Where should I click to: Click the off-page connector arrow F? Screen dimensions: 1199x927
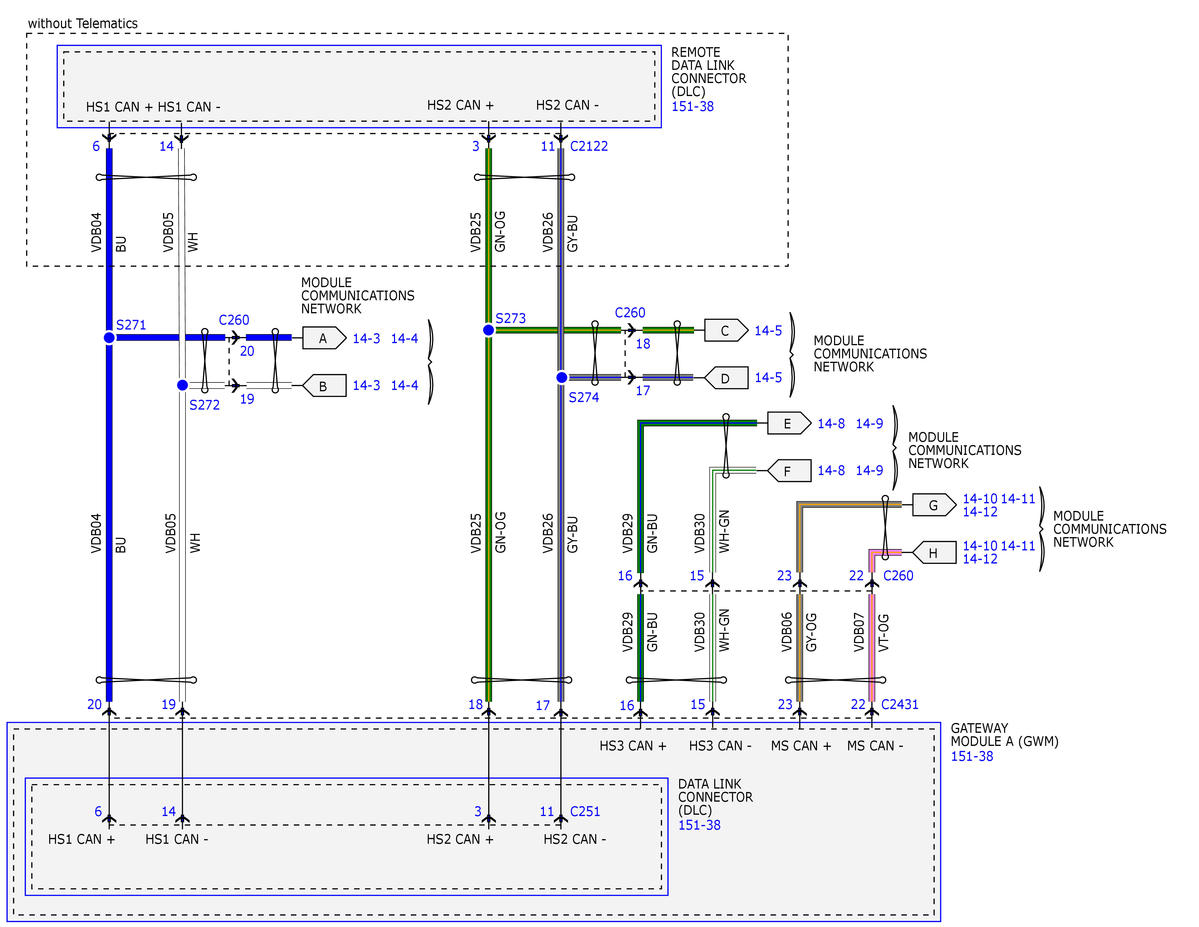tap(788, 469)
